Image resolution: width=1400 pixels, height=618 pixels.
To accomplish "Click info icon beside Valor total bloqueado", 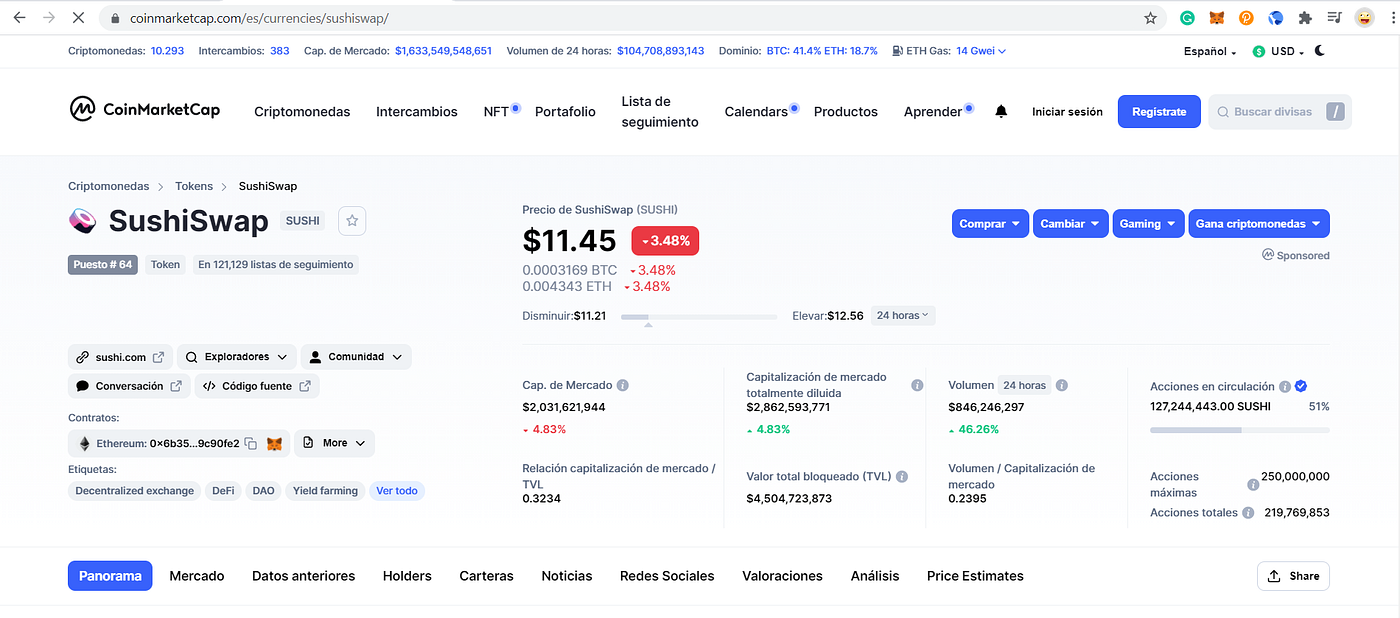I will click(902, 477).
